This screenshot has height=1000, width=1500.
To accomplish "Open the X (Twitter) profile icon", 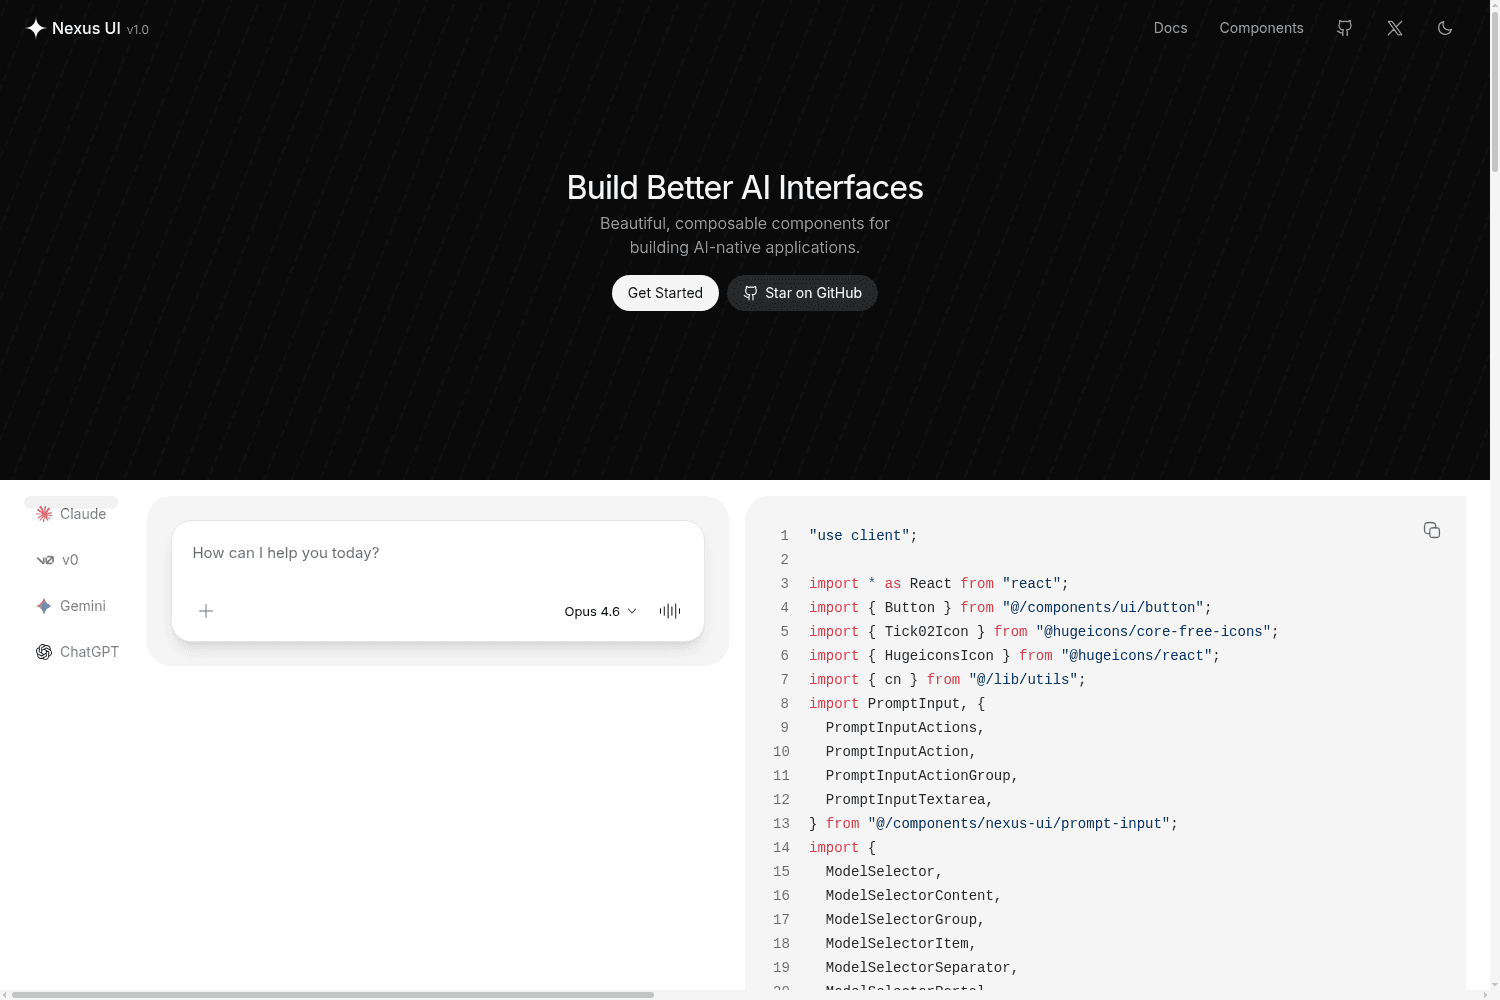I will pos(1395,28).
